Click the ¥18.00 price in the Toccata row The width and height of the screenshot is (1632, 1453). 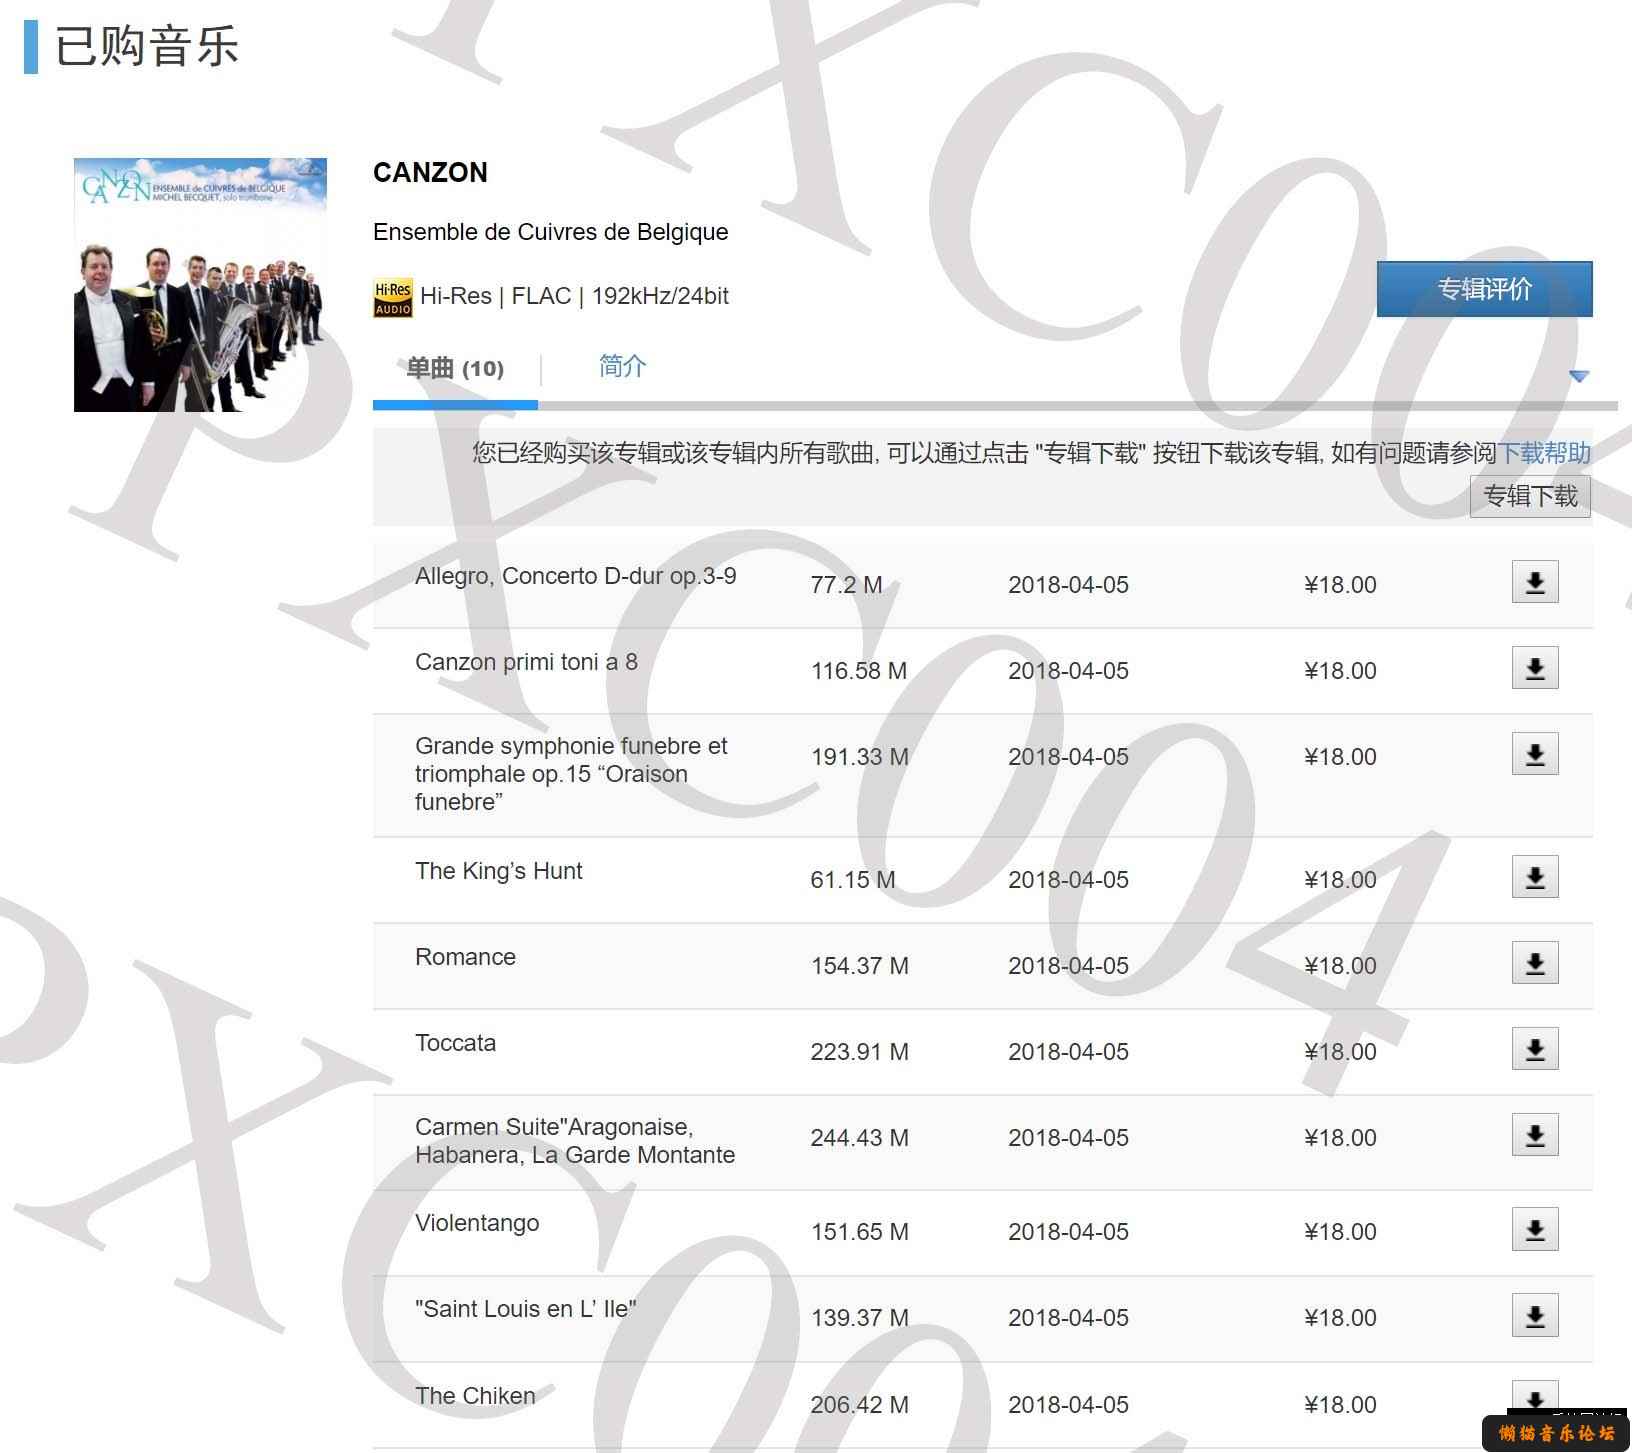pyautogui.click(x=1340, y=1052)
